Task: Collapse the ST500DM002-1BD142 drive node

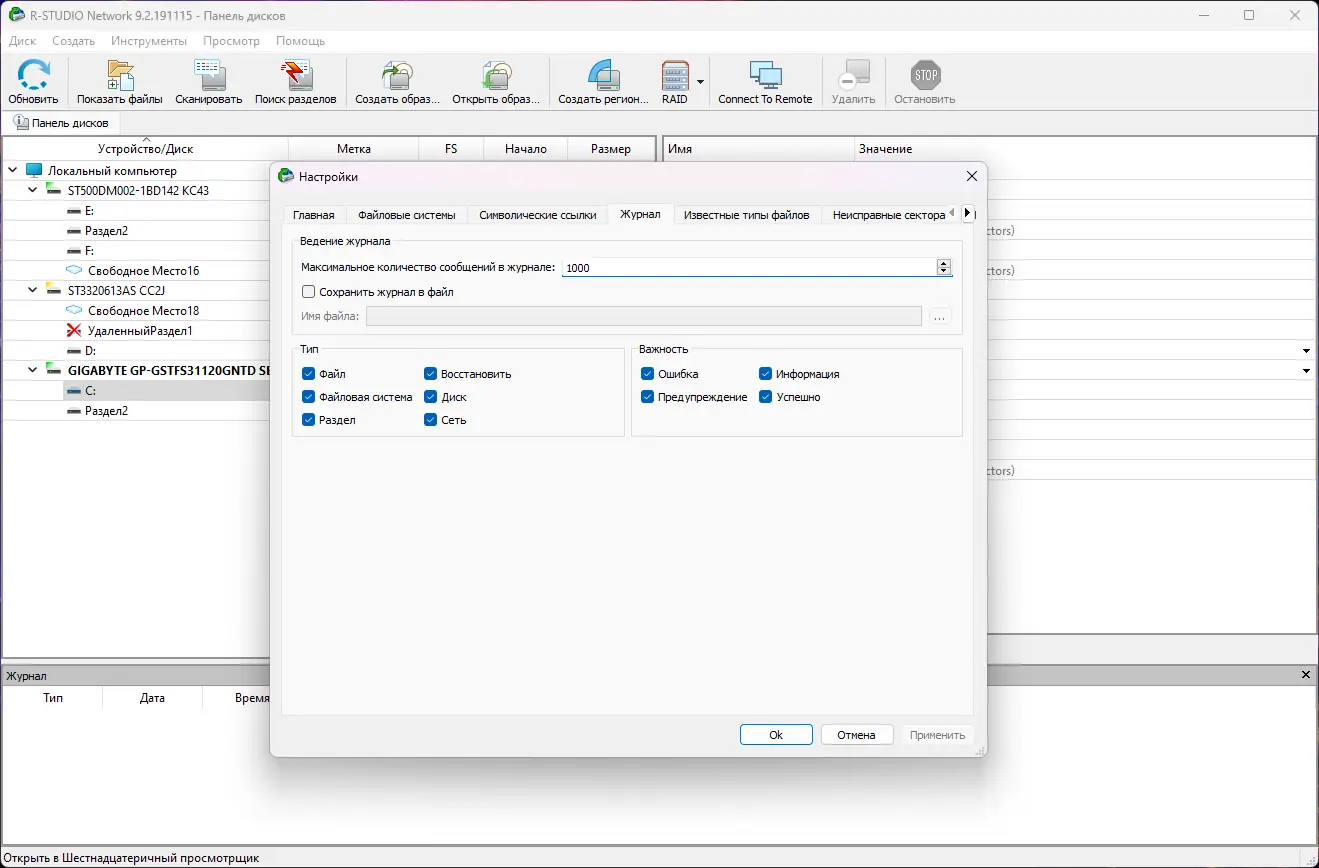Action: 33,190
